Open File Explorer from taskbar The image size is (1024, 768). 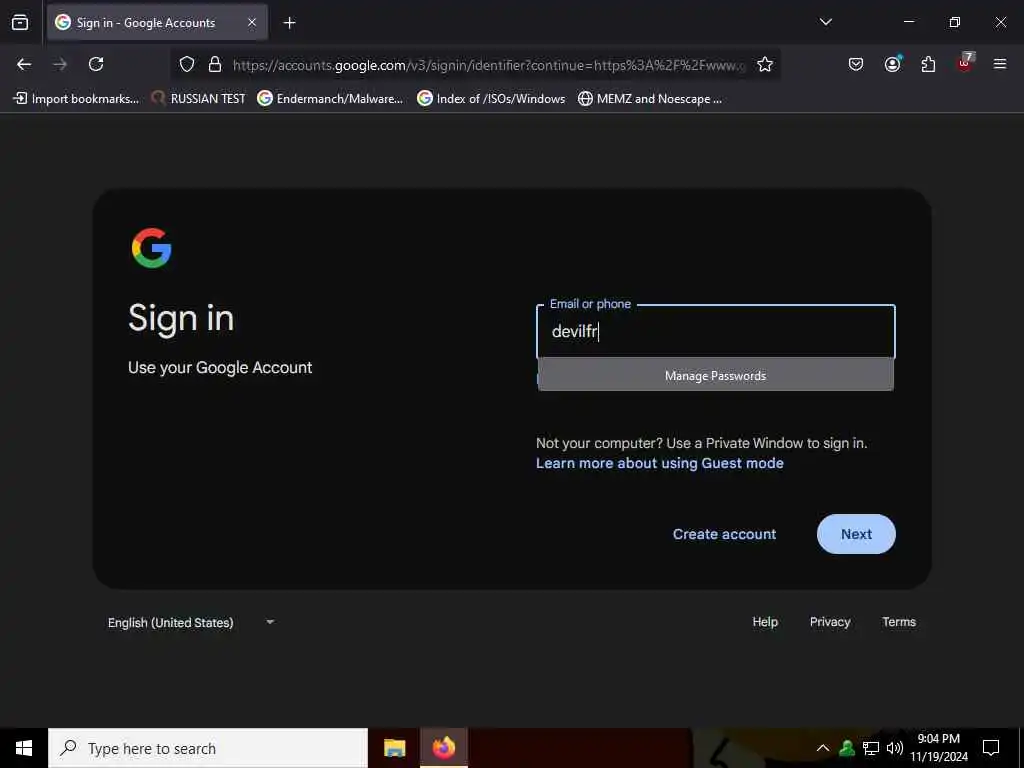pos(394,748)
